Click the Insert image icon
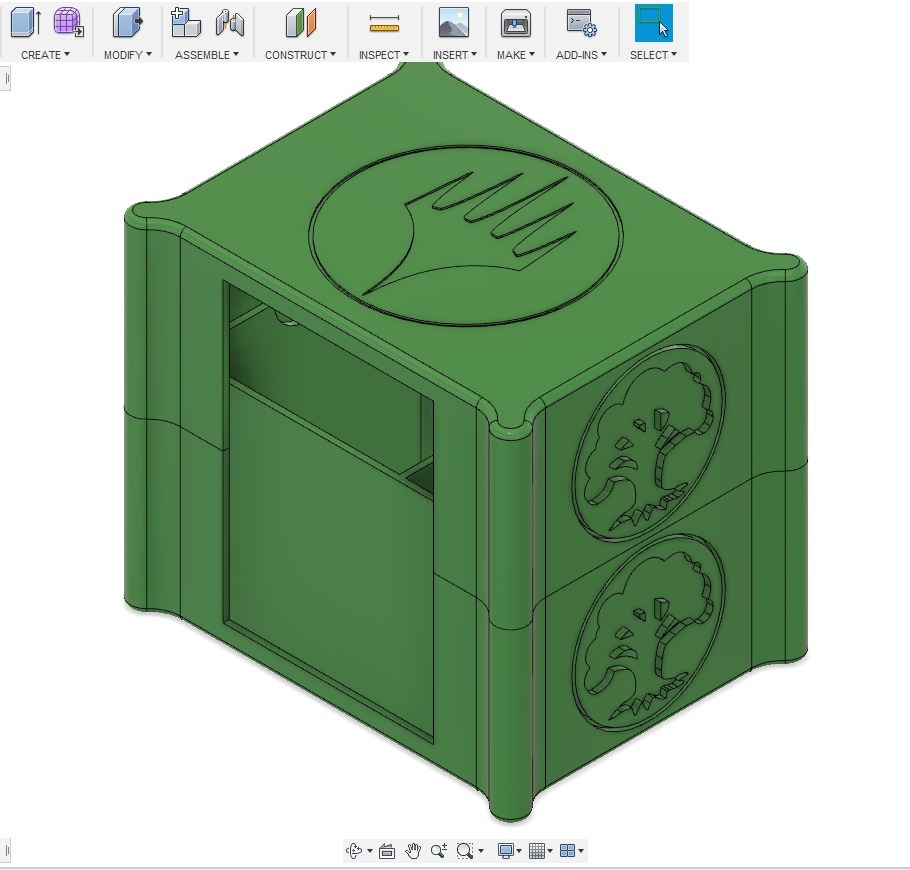The image size is (910, 870). [454, 22]
